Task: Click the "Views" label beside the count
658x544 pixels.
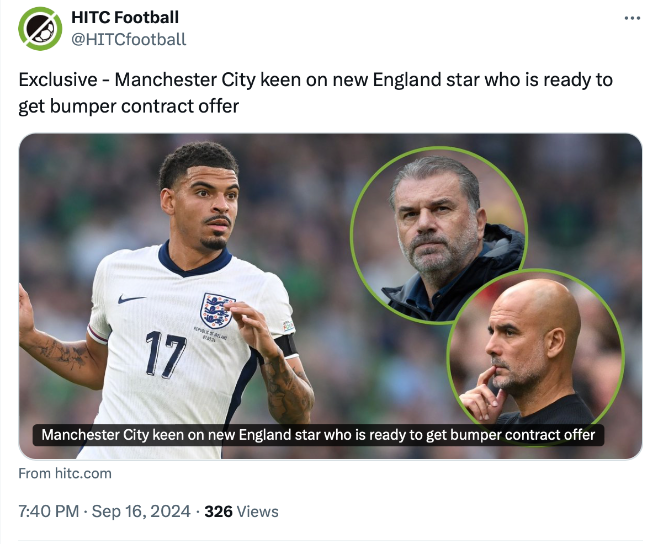Action: click(x=258, y=511)
